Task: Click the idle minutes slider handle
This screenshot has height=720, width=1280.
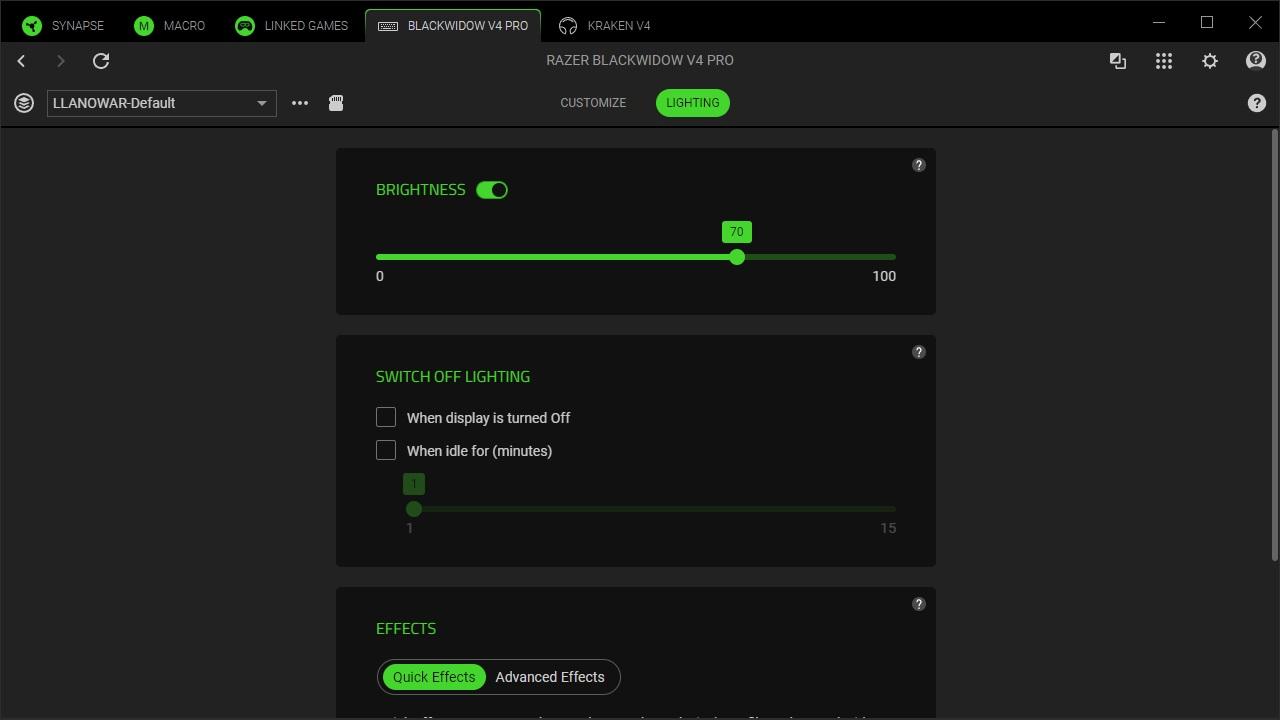Action: [x=414, y=509]
